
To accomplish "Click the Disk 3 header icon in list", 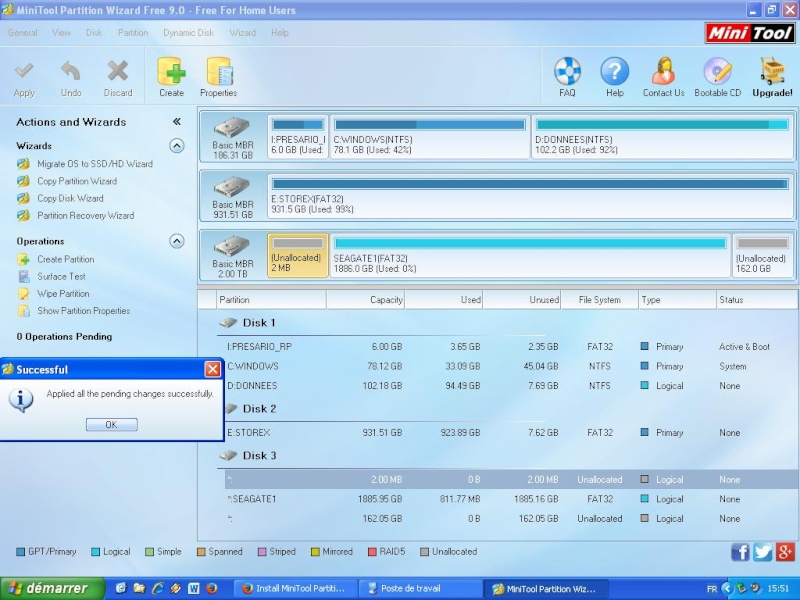I will (x=229, y=455).
